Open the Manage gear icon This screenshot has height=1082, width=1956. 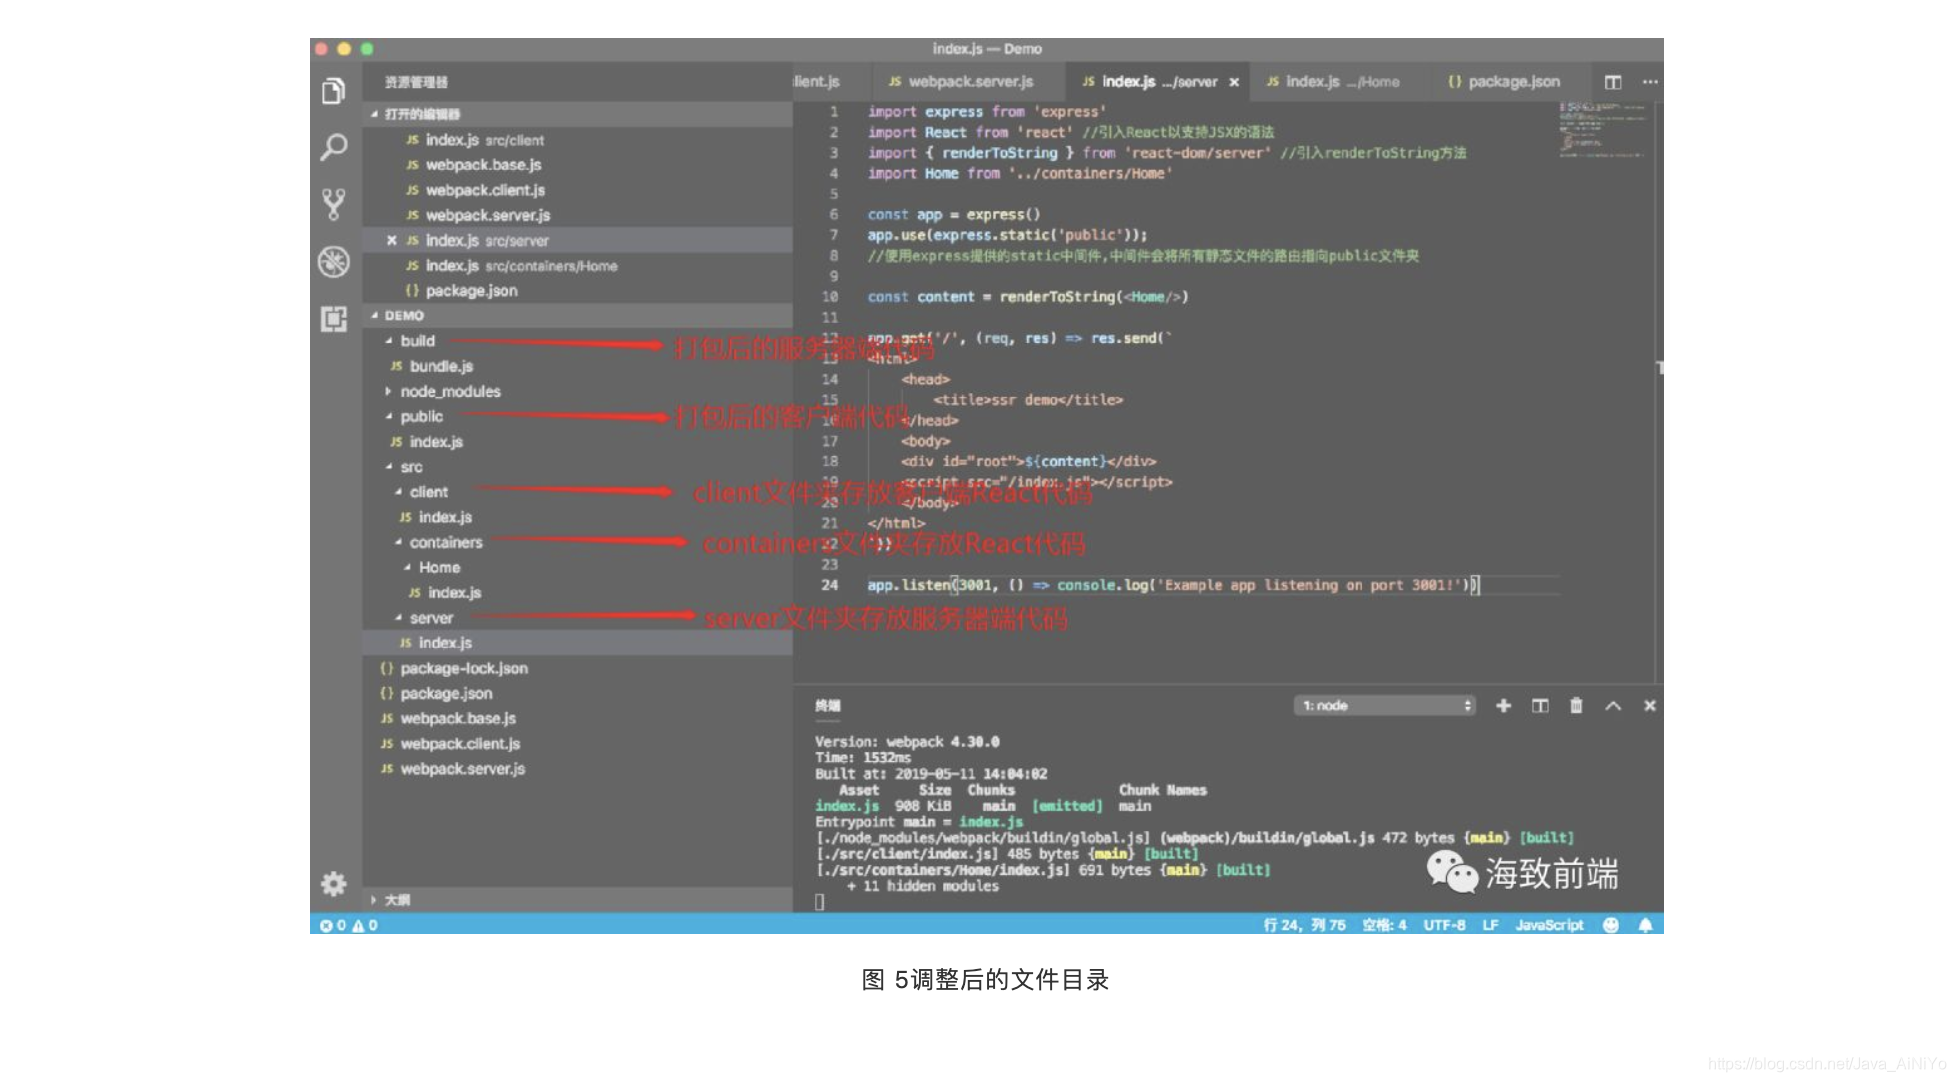pos(333,884)
